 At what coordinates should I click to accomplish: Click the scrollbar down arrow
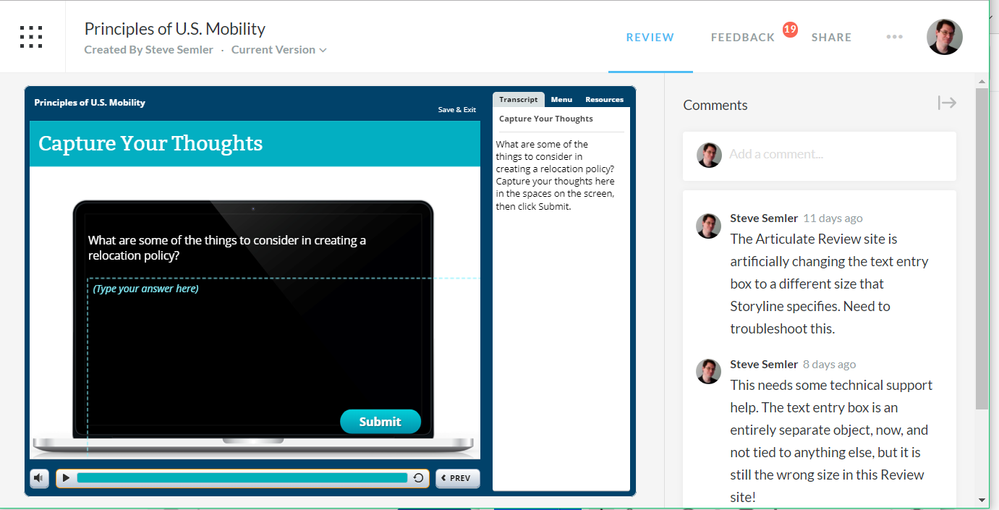pos(982,500)
